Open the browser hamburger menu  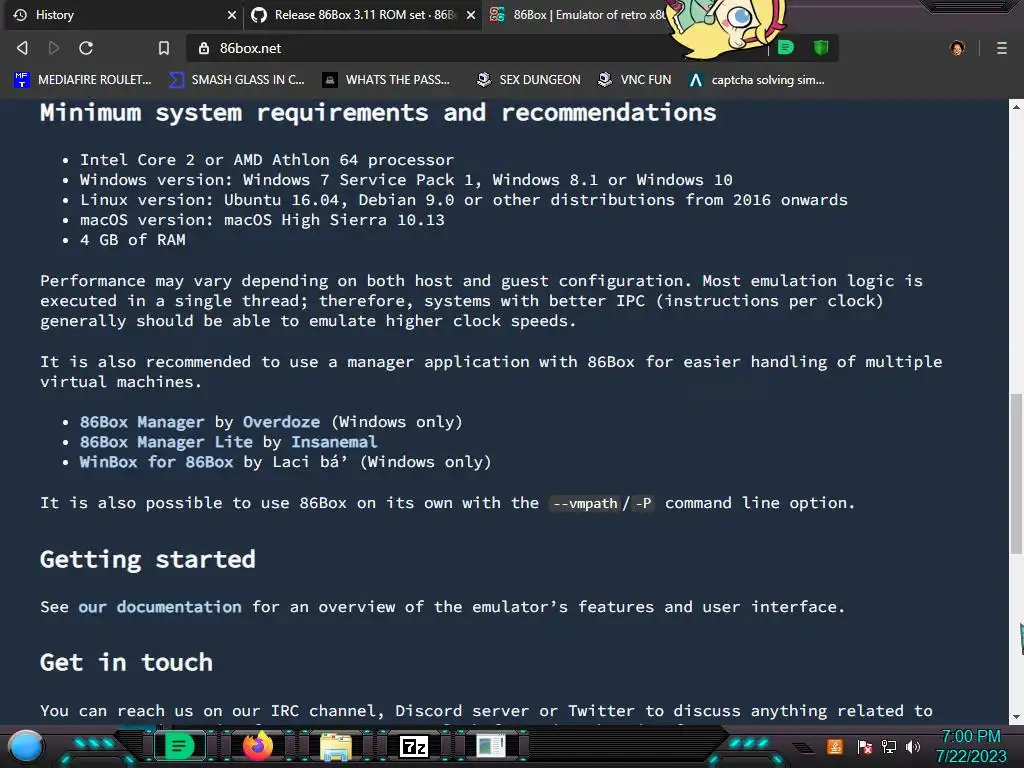pos(1002,48)
